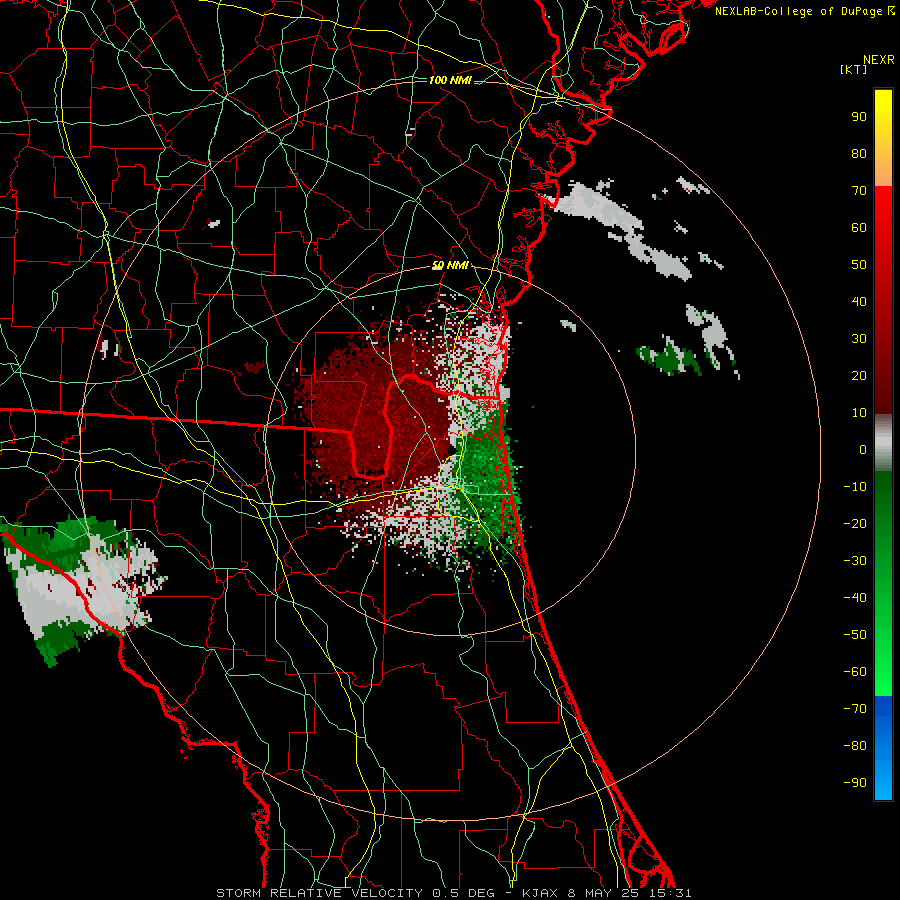Click the 50 NMI range ring label
This screenshot has width=900, height=900.
tap(450, 265)
